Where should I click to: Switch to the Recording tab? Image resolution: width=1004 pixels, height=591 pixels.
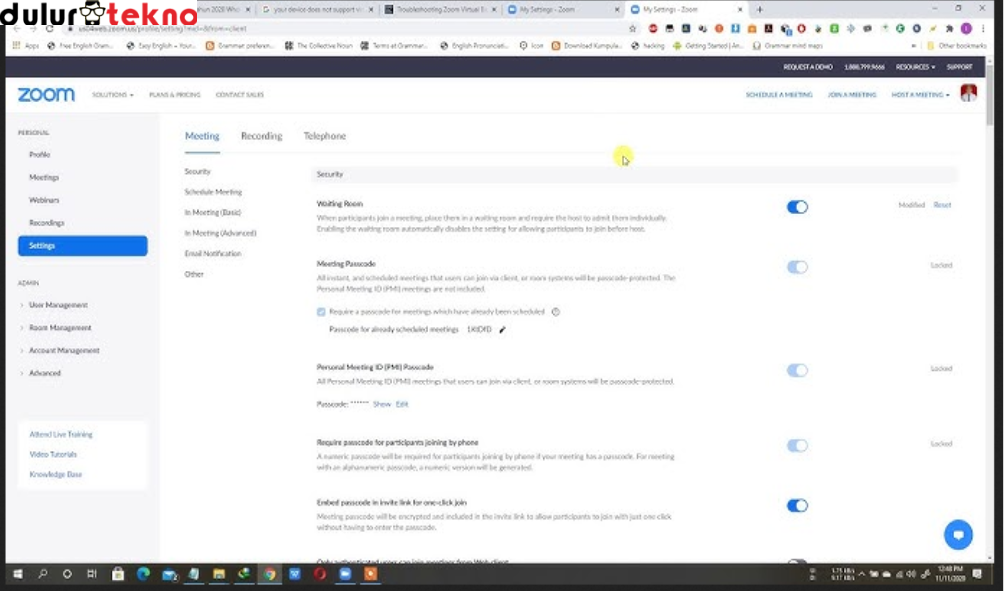(261, 136)
